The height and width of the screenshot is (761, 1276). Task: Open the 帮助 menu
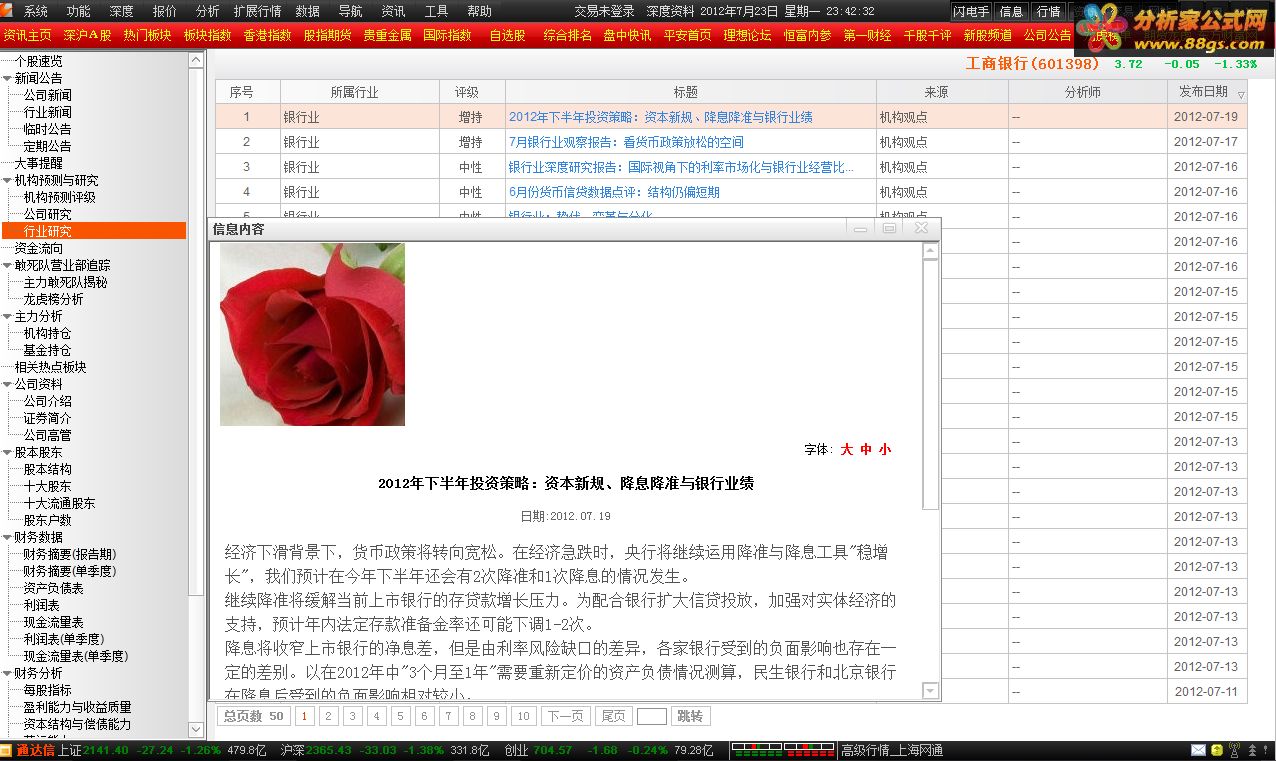479,11
